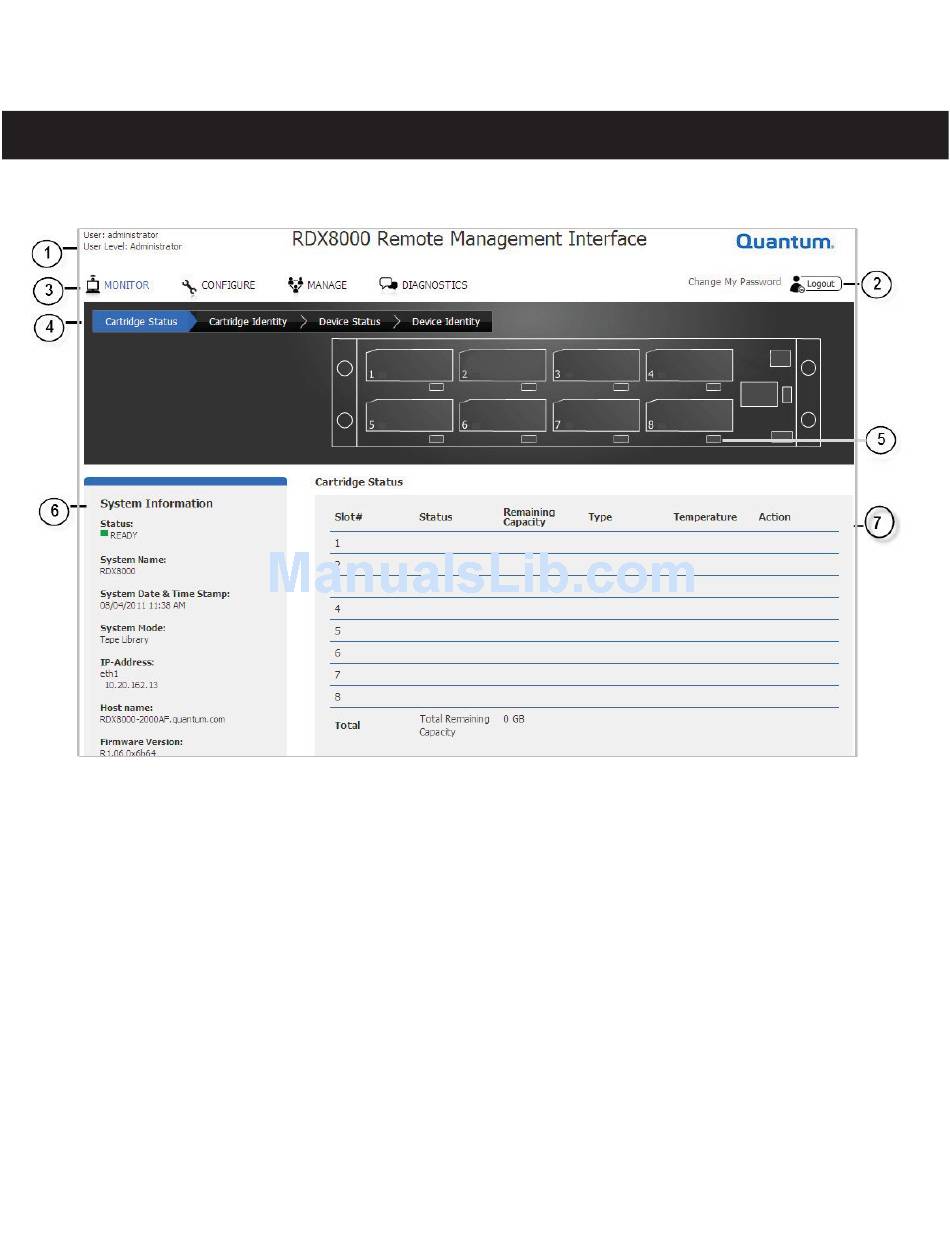Select cartridge slot 5 in device image
Screen dimensions: 950x1254
coord(410,415)
